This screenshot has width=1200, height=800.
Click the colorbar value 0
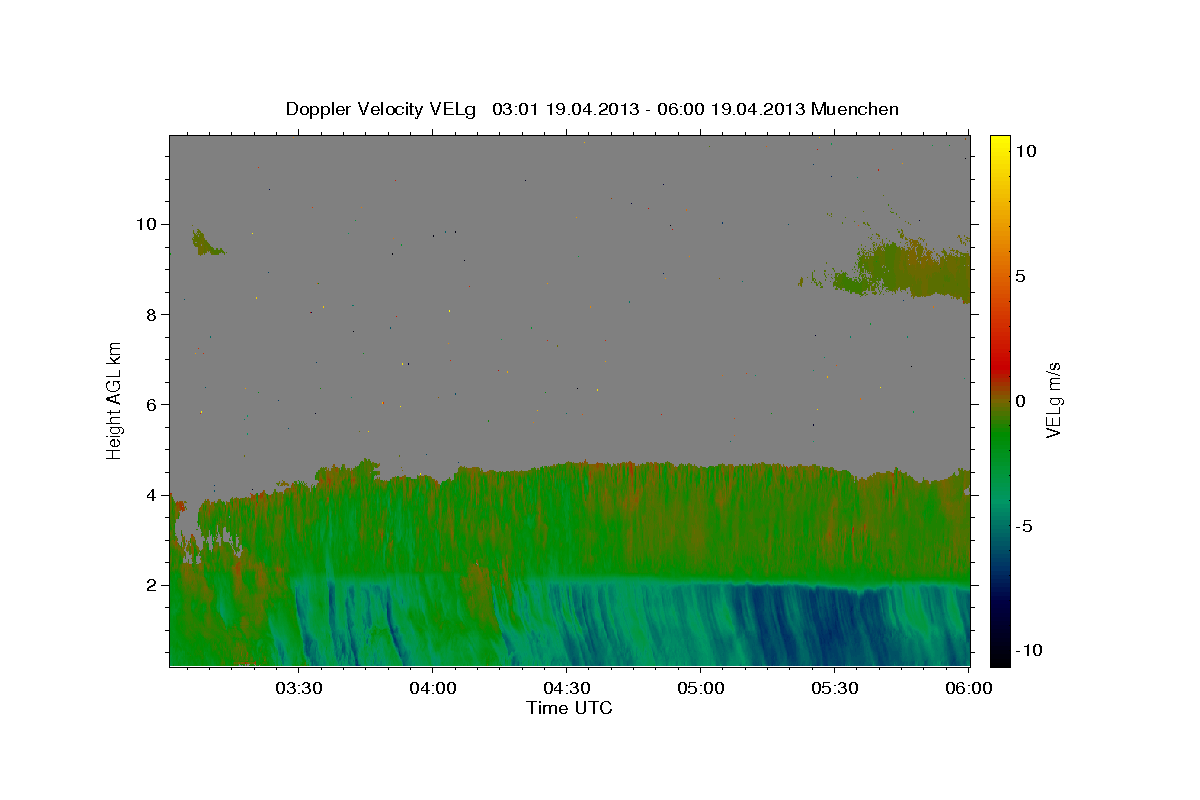[1021, 401]
